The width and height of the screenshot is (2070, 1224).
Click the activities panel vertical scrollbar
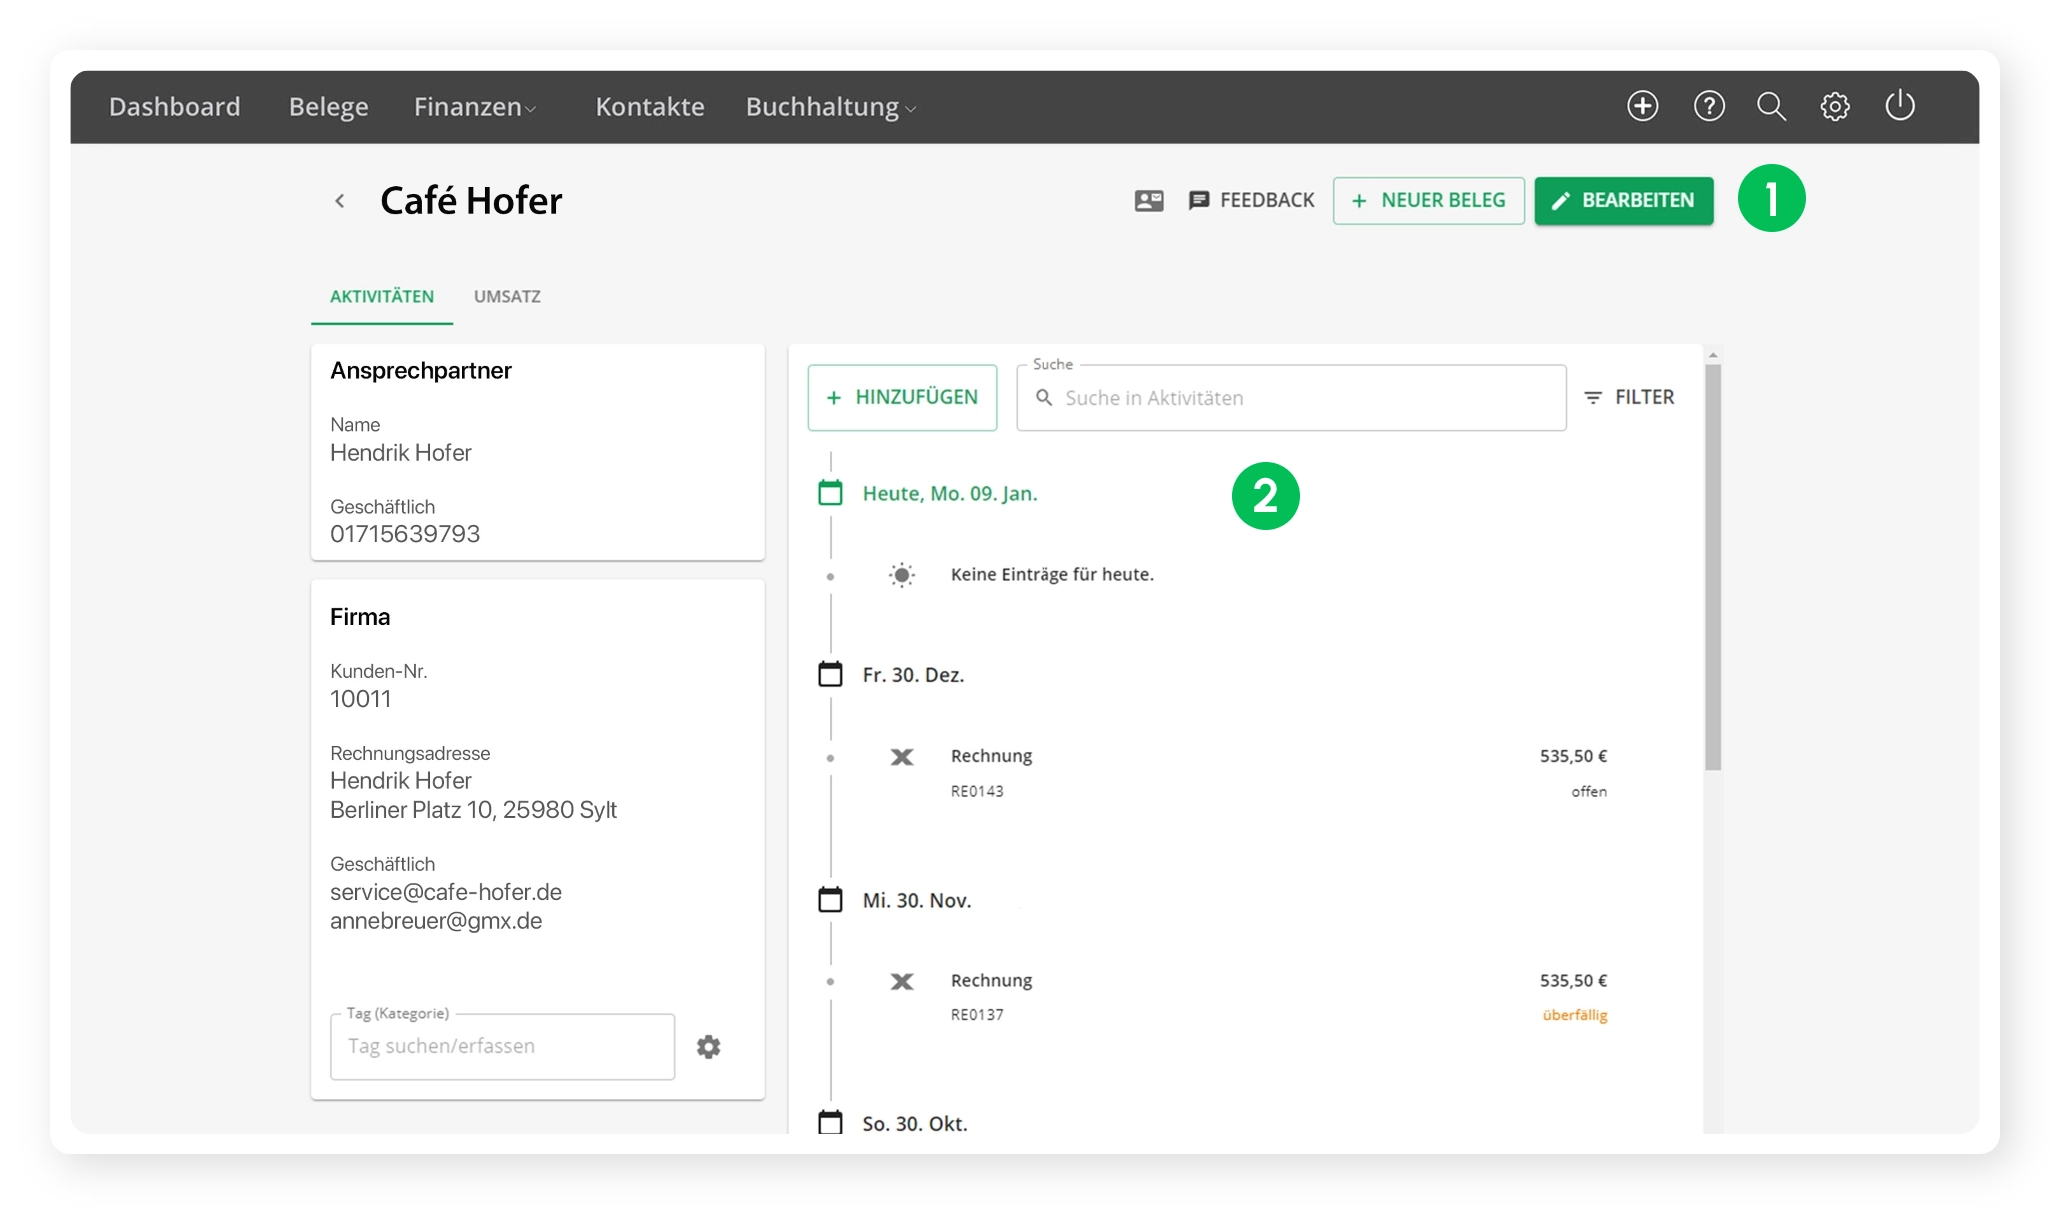1713,567
